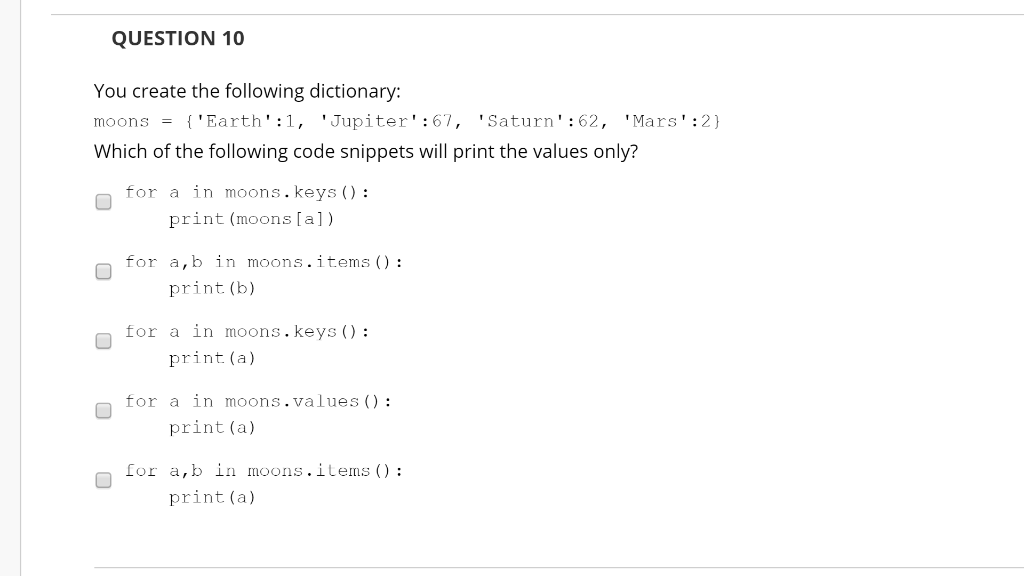The width and height of the screenshot is (1024, 576).
Task: Click the 'for a in moons.values():' code line
Action: pos(259,401)
